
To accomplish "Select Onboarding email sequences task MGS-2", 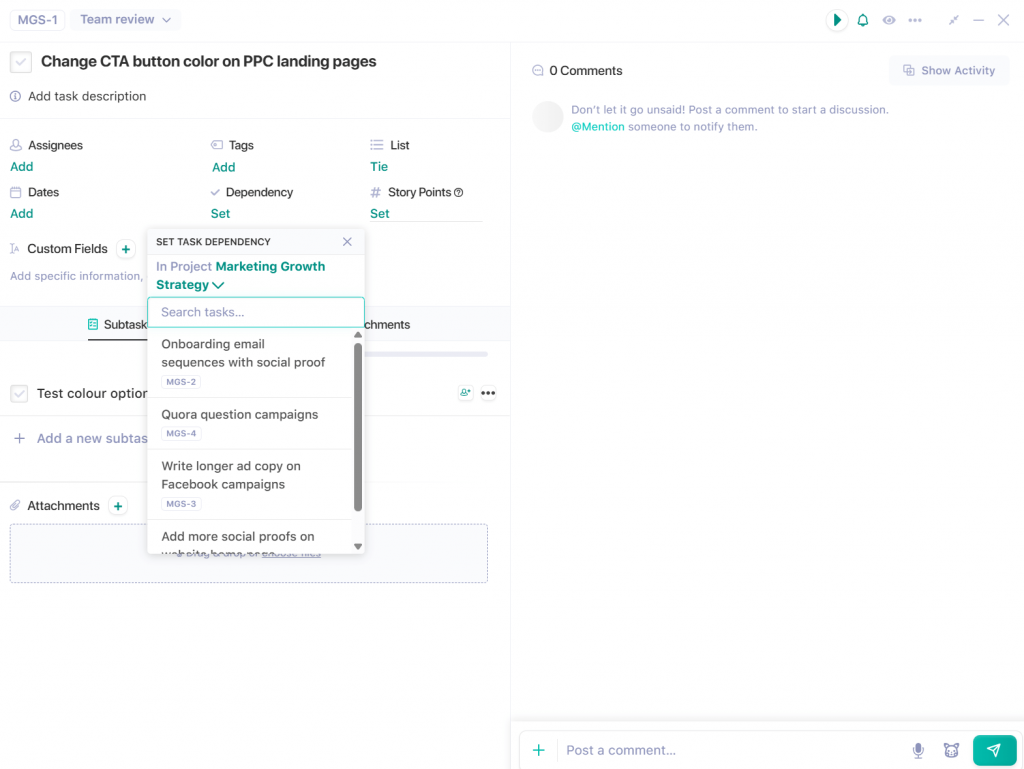I will click(251, 362).
